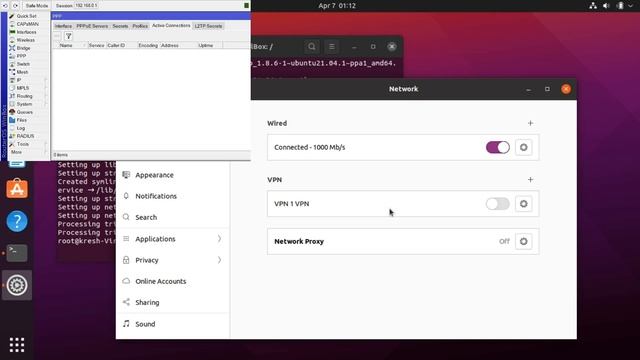Toggle the Wired connection switch off
This screenshot has width=640, height=360.
[498, 147]
